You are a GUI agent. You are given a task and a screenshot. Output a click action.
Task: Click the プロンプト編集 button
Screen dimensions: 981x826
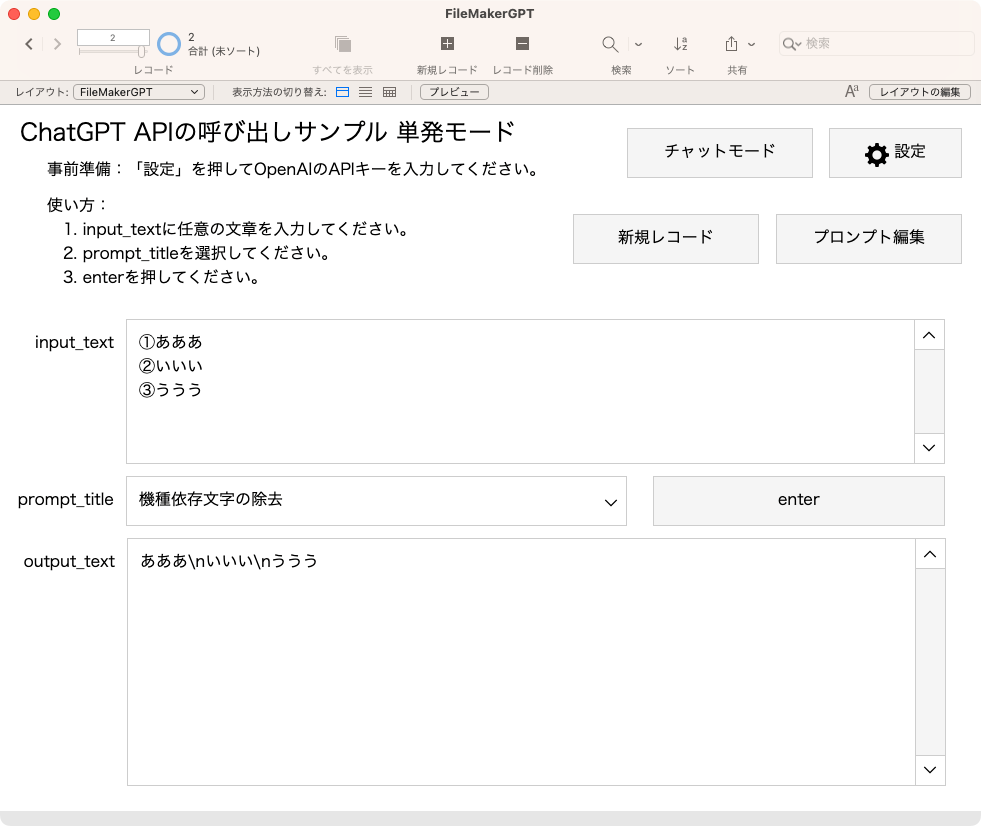pyautogui.click(x=868, y=238)
